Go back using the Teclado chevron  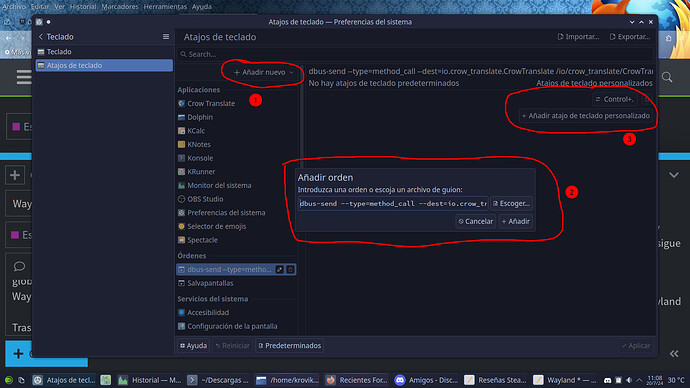pyautogui.click(x=41, y=37)
